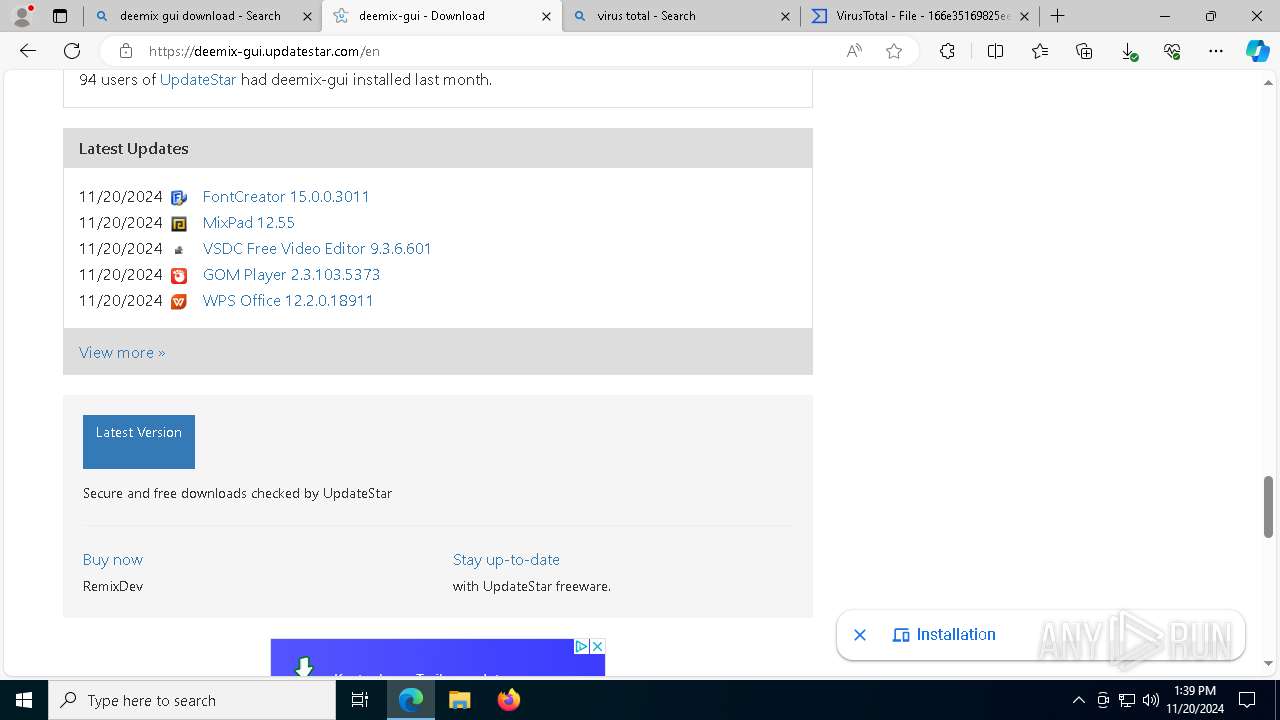
Task: Open the notification center
Action: pos(1247,700)
